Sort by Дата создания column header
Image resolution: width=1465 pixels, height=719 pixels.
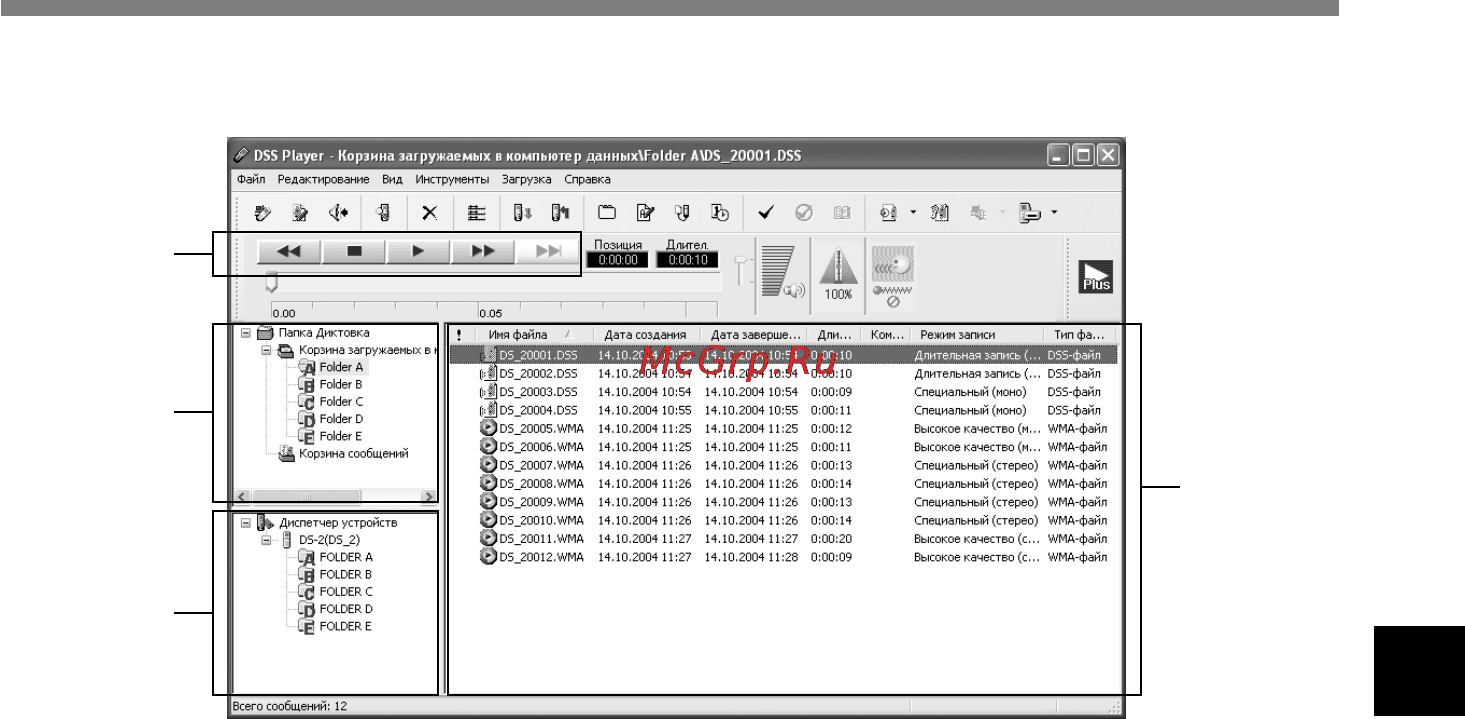point(646,334)
